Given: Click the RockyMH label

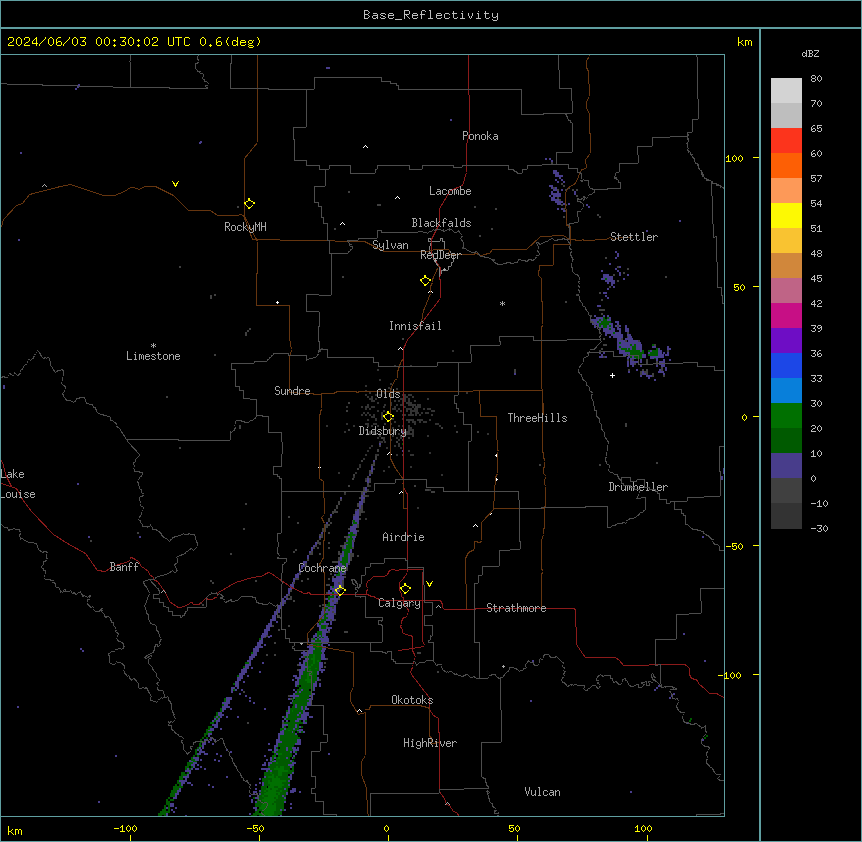Looking at the screenshot, I should pyautogui.click(x=245, y=227).
